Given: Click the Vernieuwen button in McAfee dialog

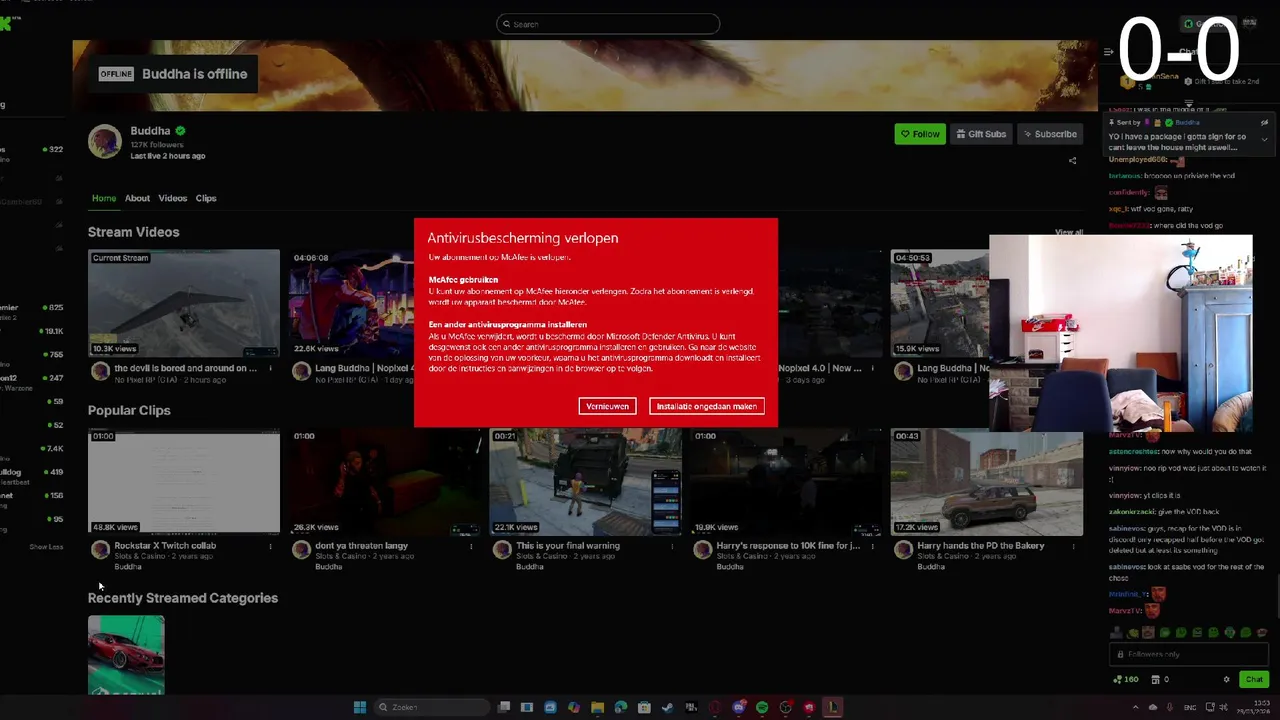Looking at the screenshot, I should pyautogui.click(x=607, y=406).
